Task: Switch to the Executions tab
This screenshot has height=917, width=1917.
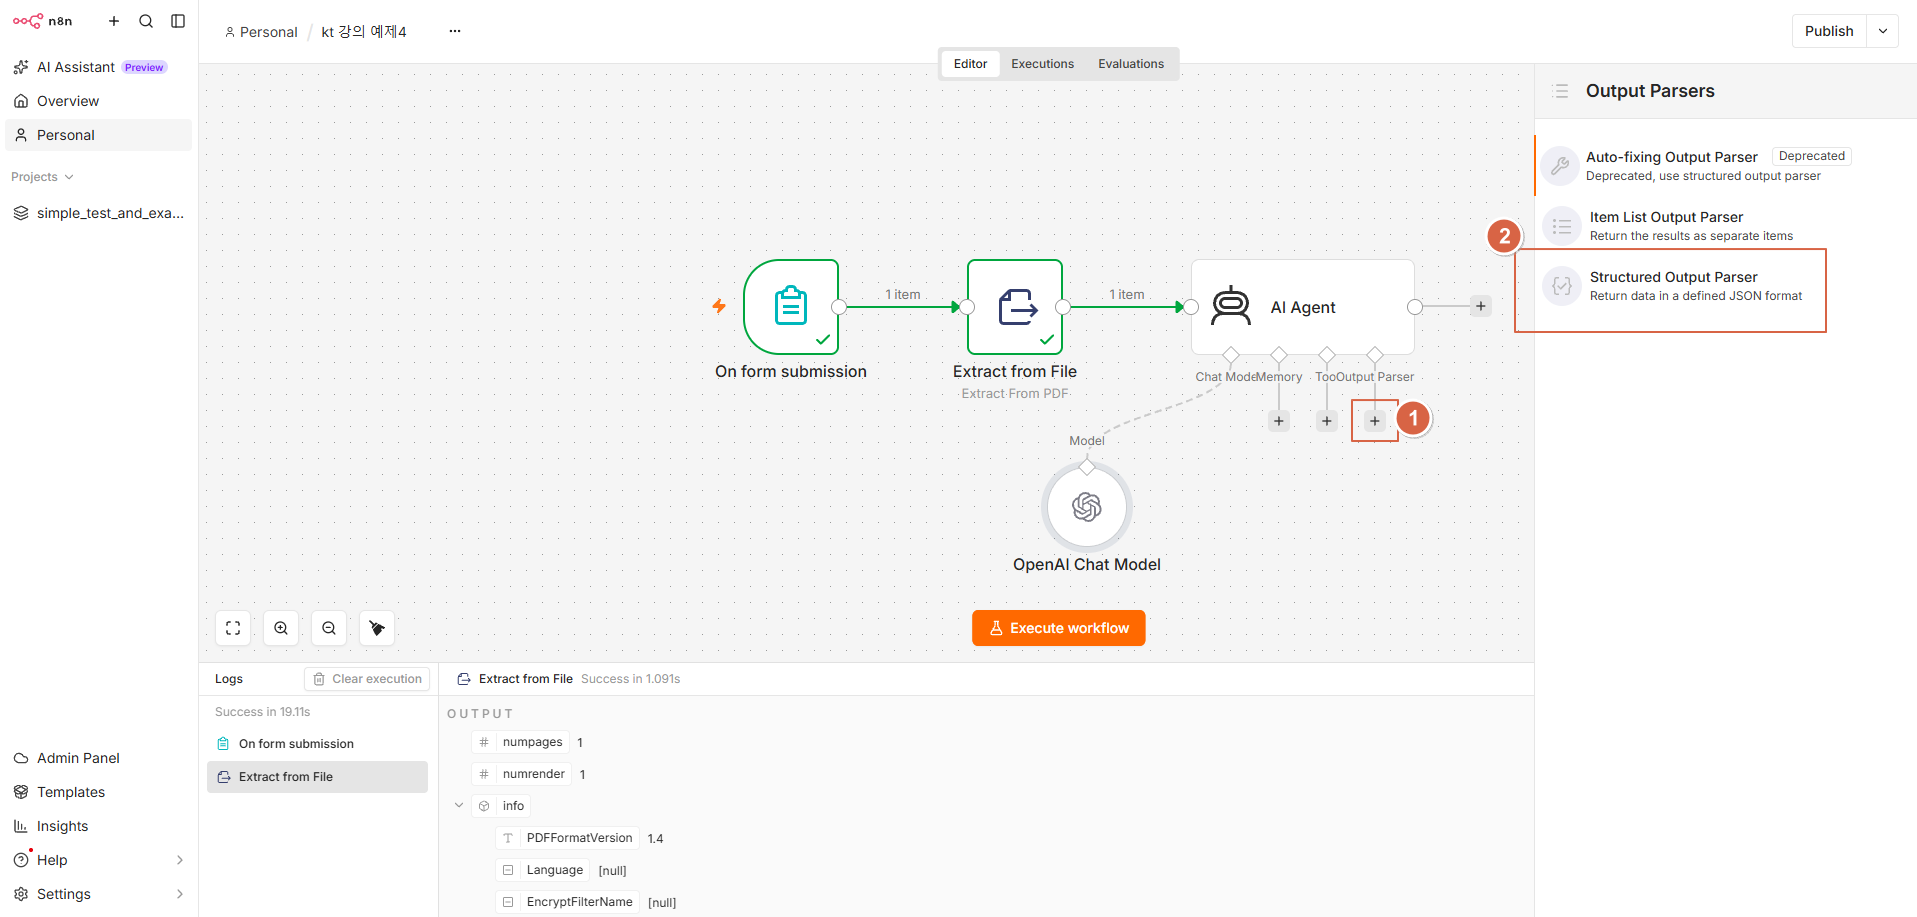Action: click(x=1042, y=64)
